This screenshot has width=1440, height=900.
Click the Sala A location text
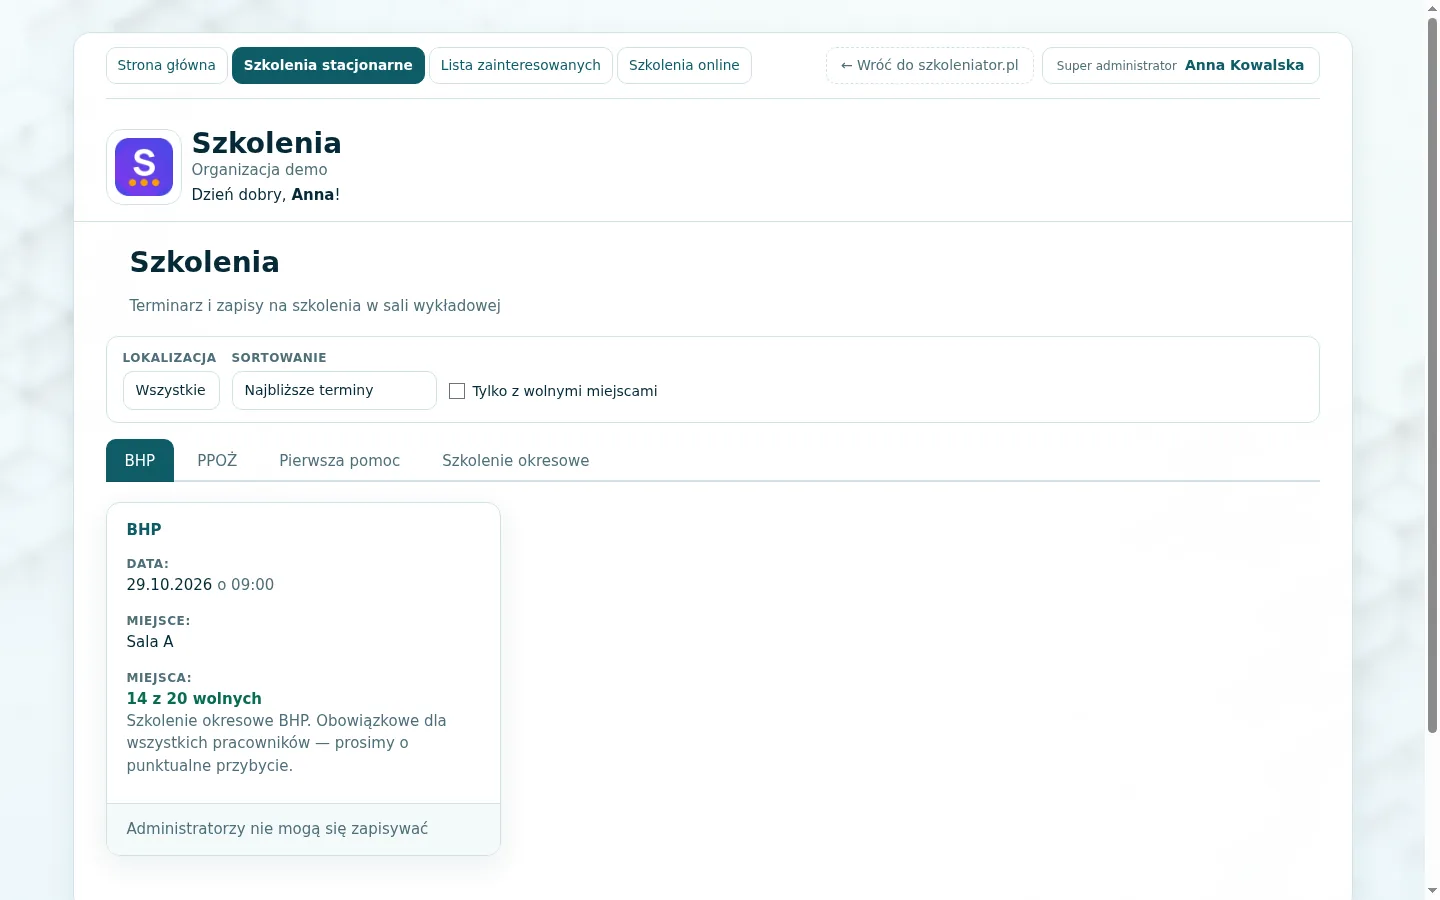point(150,642)
